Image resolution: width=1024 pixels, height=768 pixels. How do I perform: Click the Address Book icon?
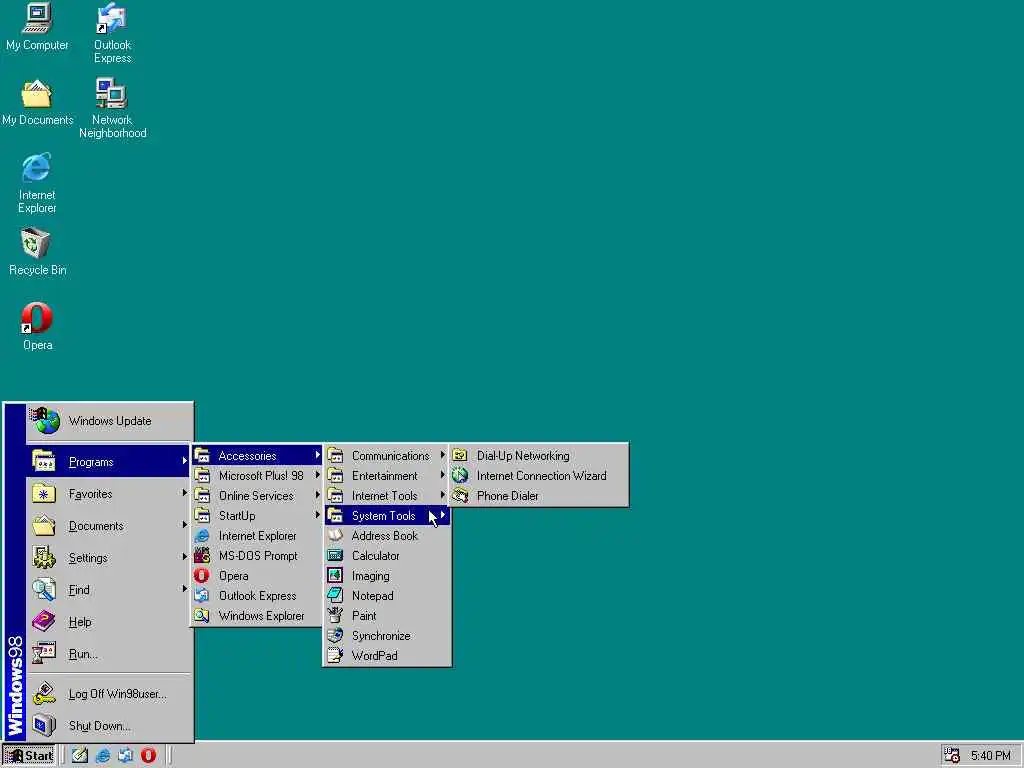pos(335,536)
